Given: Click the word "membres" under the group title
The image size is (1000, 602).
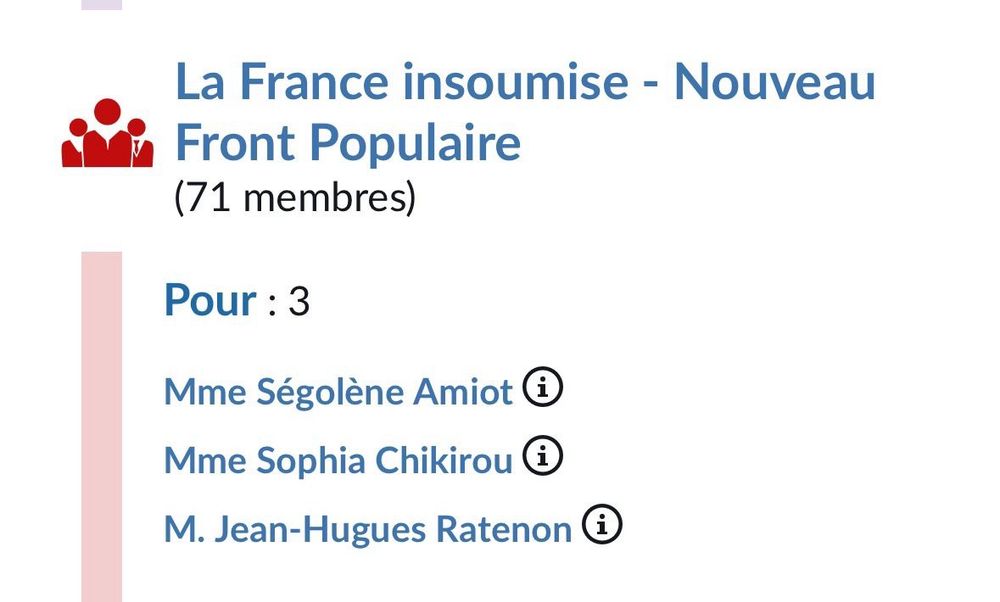Looking at the screenshot, I should click(325, 197).
